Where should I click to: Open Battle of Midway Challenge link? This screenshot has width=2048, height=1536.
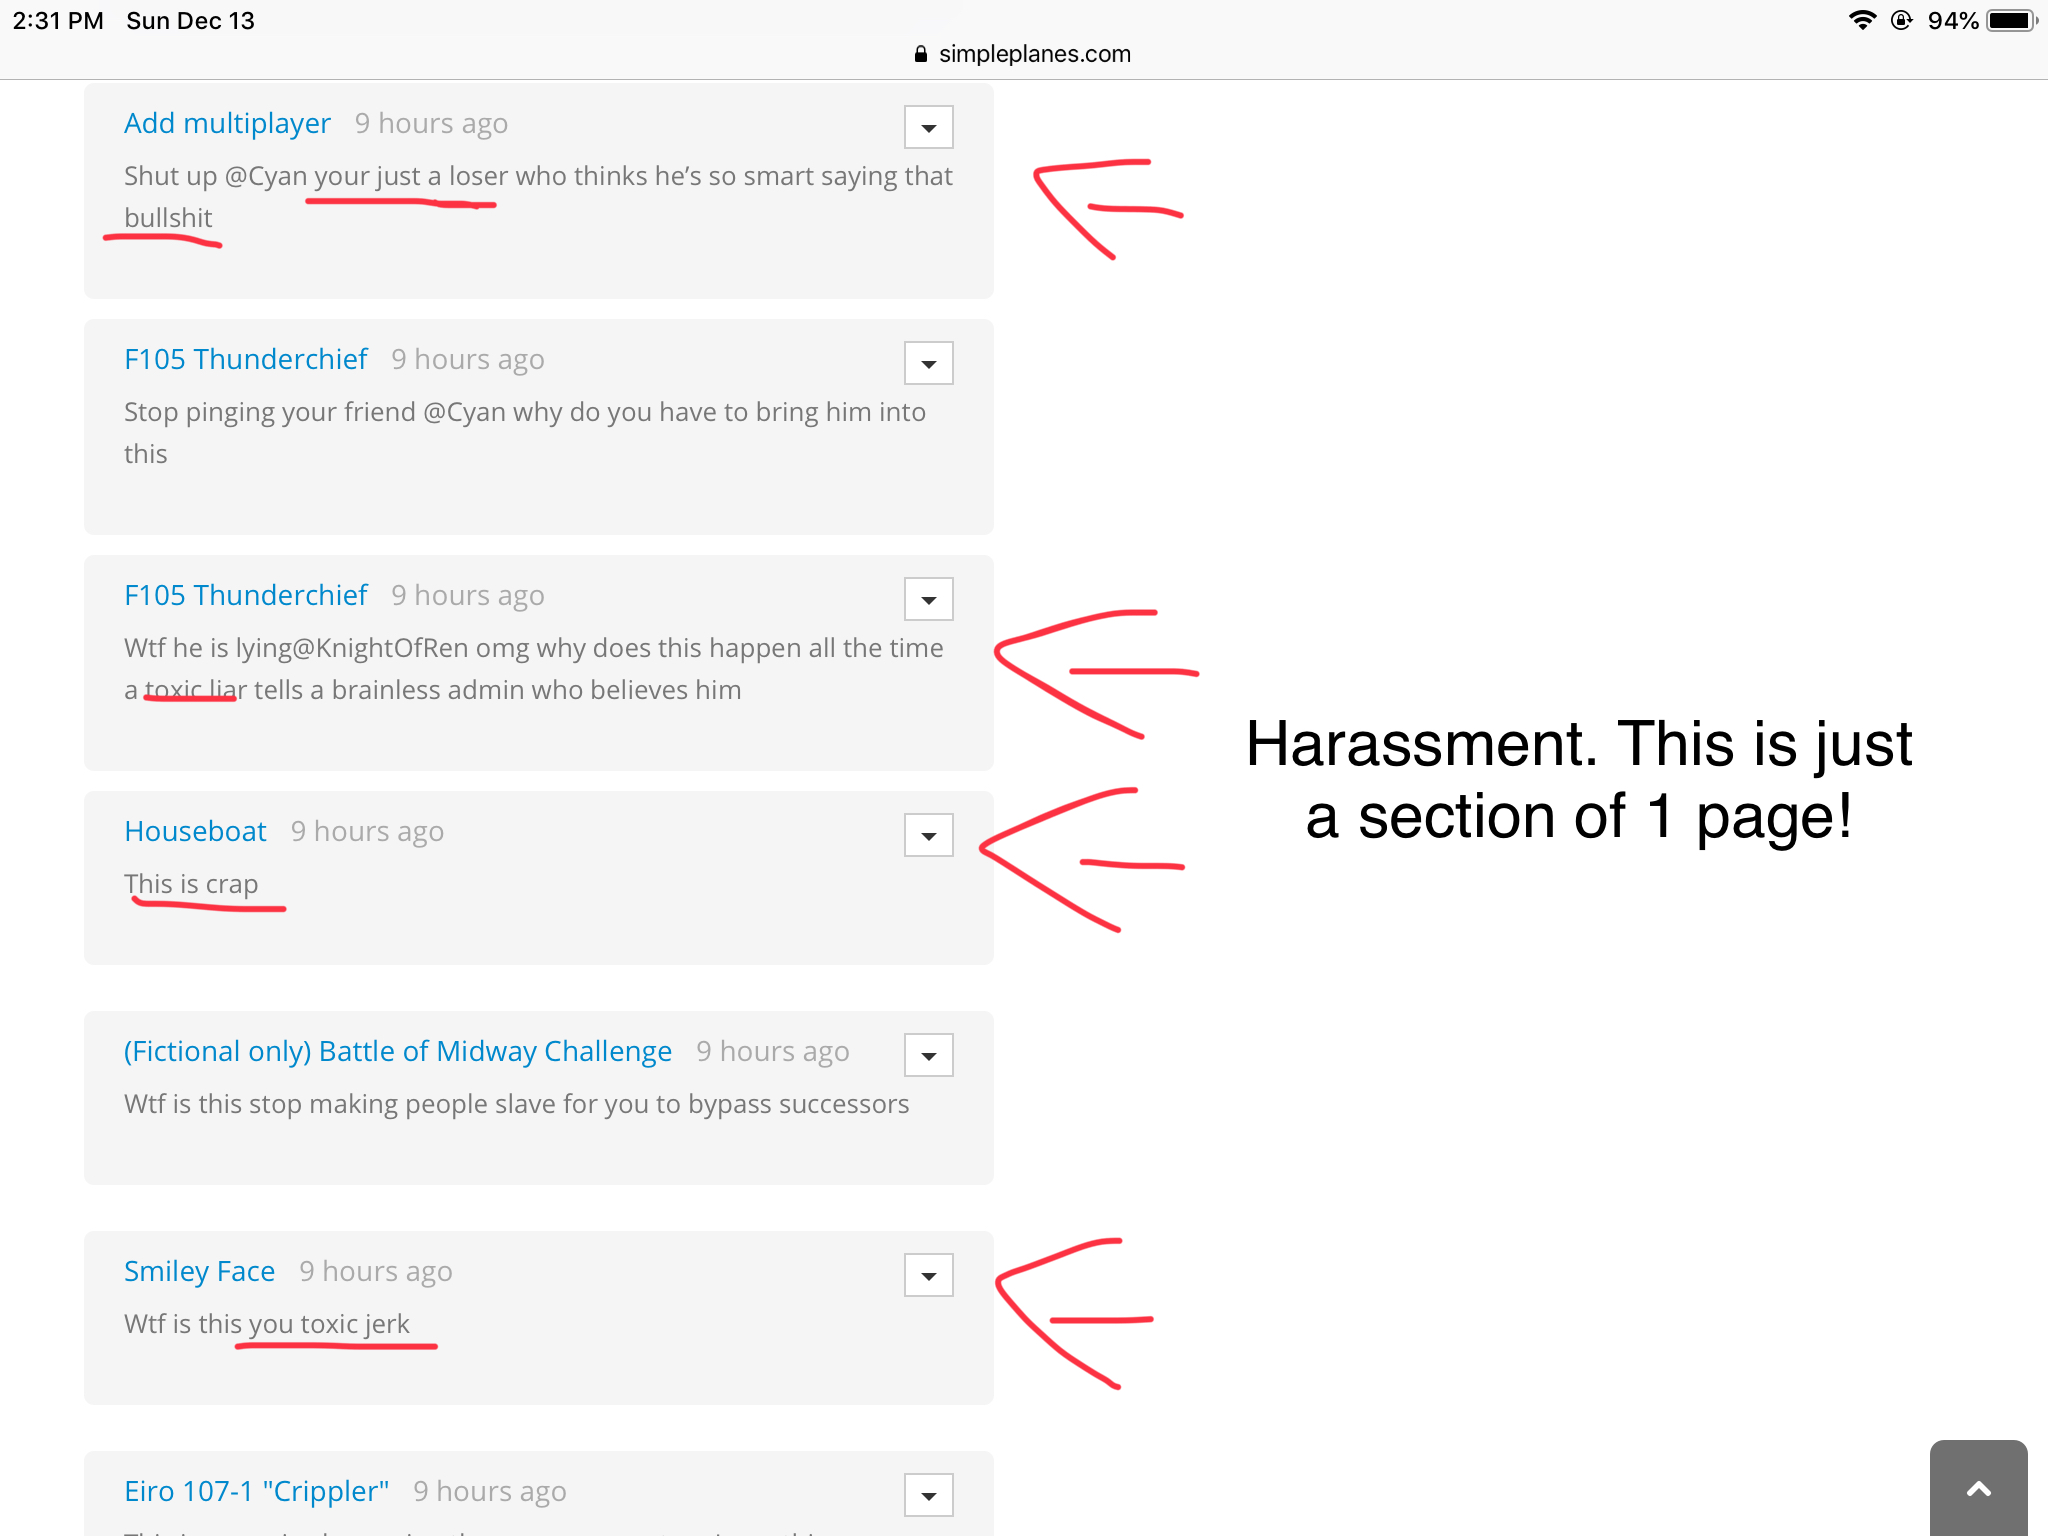pyautogui.click(x=397, y=1051)
